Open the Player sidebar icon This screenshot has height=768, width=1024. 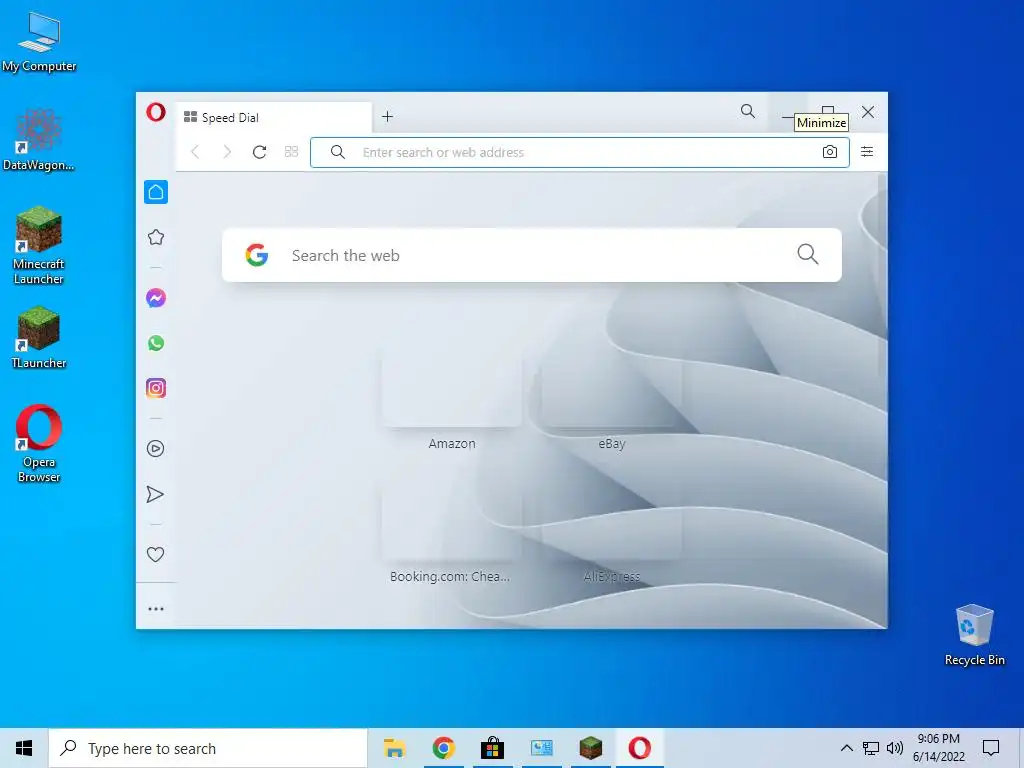(155, 449)
